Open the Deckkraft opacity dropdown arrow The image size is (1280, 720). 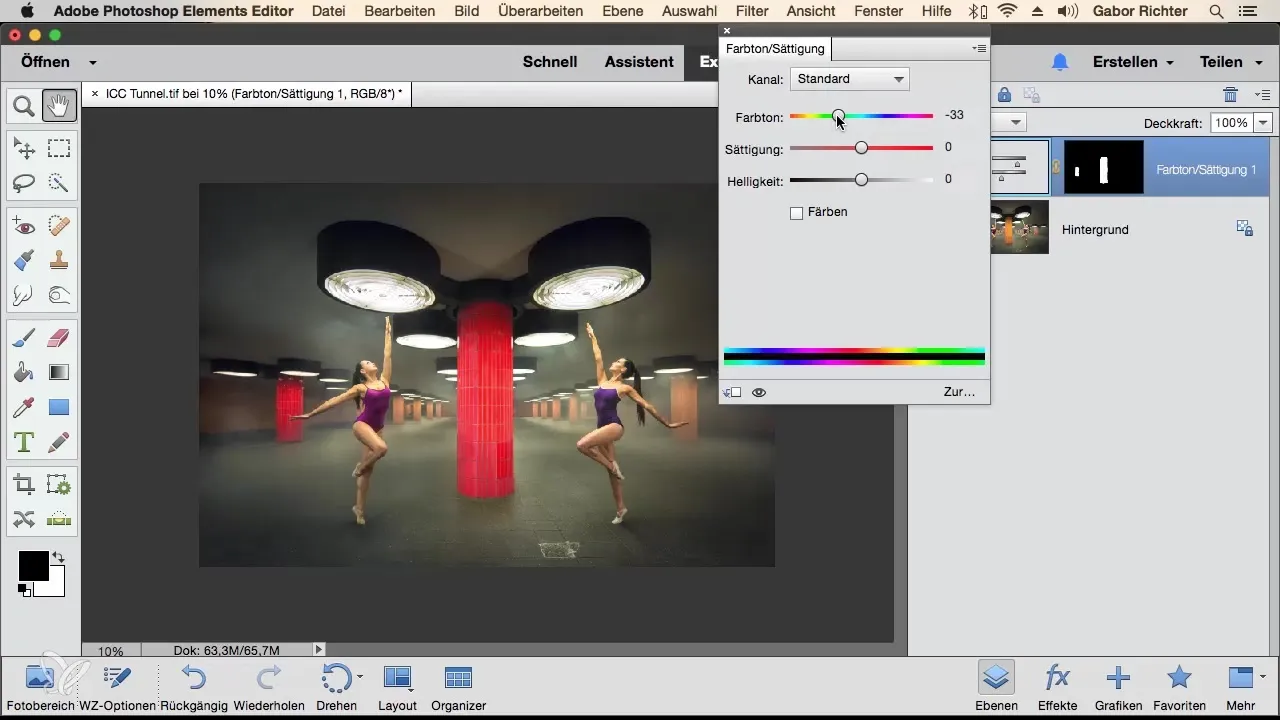click(1262, 123)
